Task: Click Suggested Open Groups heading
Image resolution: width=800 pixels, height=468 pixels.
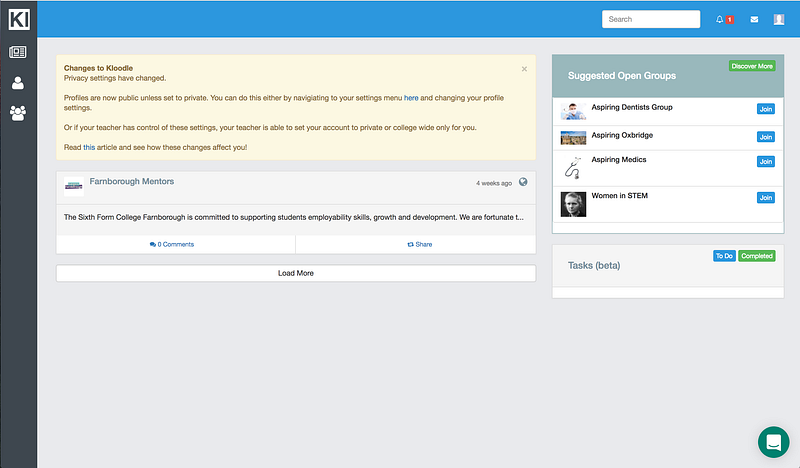Action: click(622, 76)
